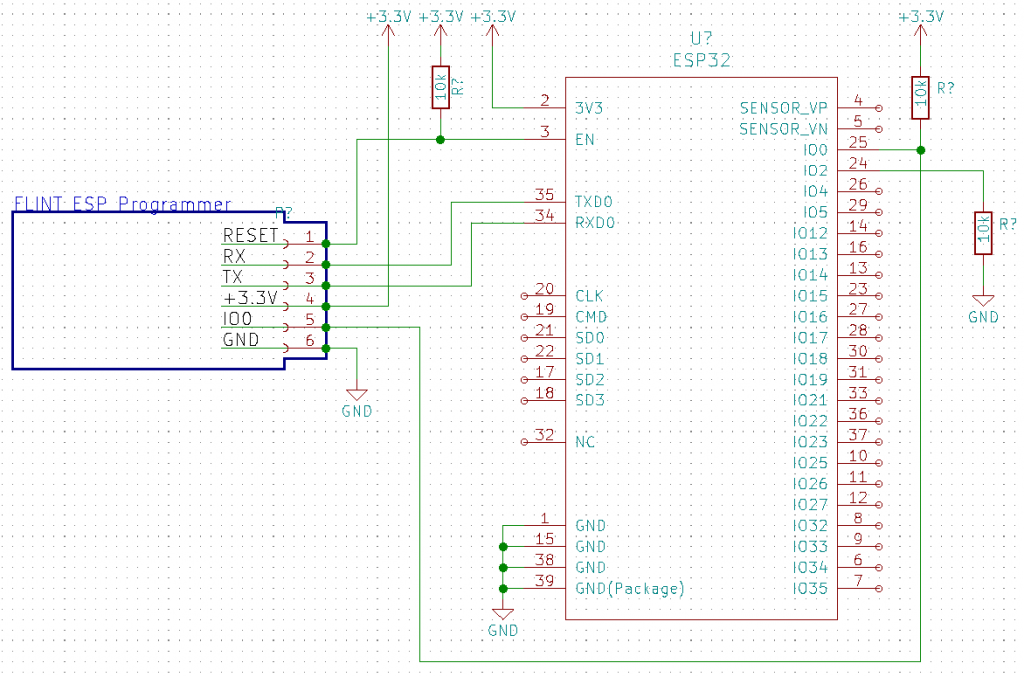Select the SENSOR_VP pin label
Viewport: 1024px width, 677px height.
(784, 108)
